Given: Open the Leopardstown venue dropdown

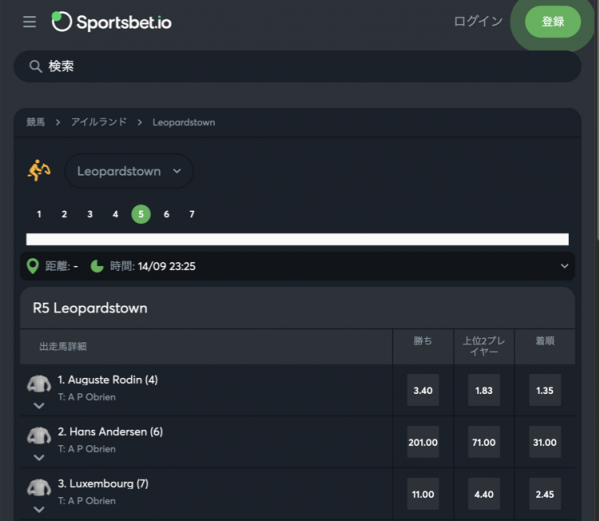Looking at the screenshot, I should pyautogui.click(x=129, y=171).
